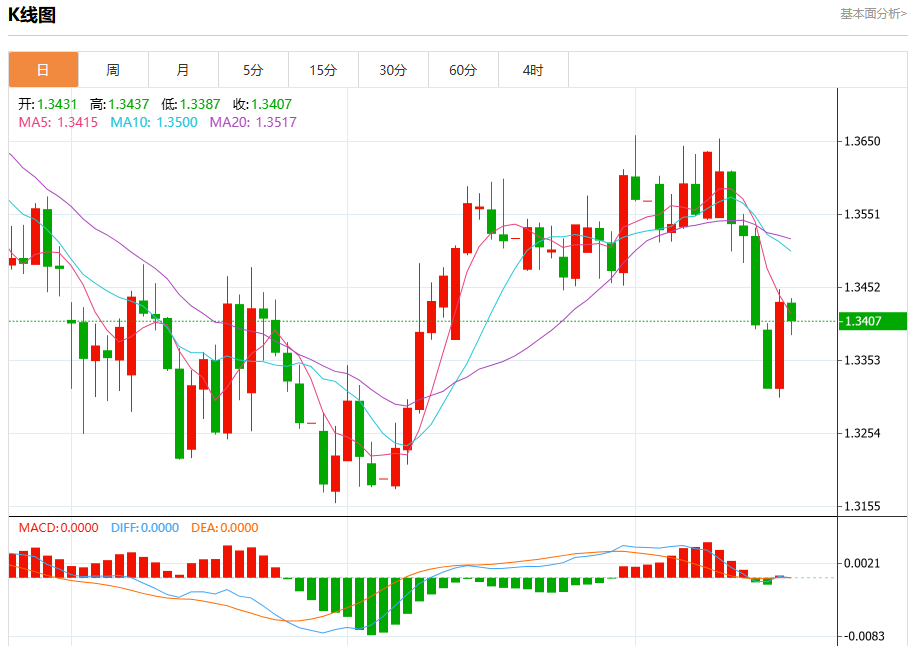
Task: Choose the 5分 interval tab
Action: (x=253, y=70)
